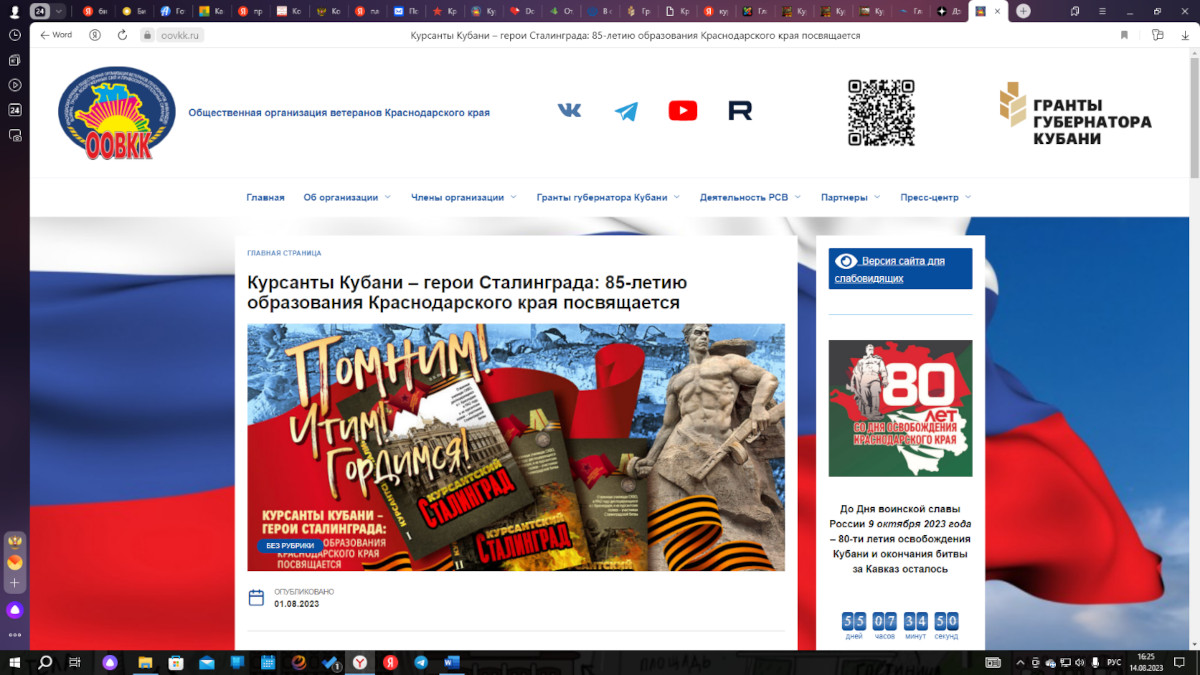The image size is (1200, 675).
Task: Open the VK social network icon
Action: tap(569, 110)
